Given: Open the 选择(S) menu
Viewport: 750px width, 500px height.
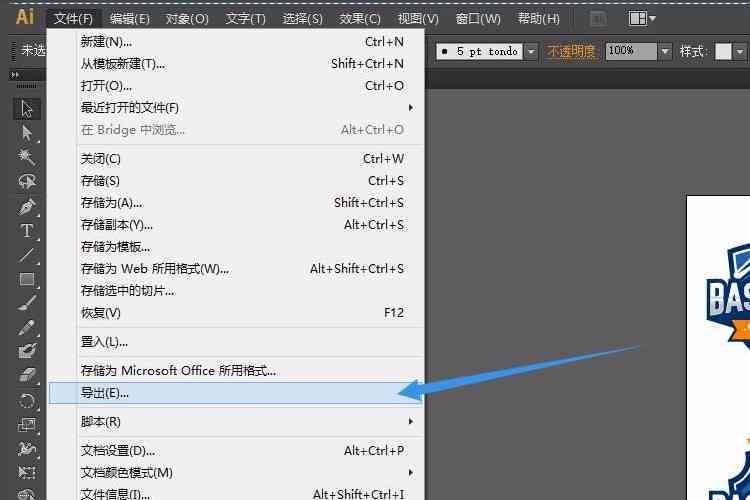Looking at the screenshot, I should (x=302, y=19).
